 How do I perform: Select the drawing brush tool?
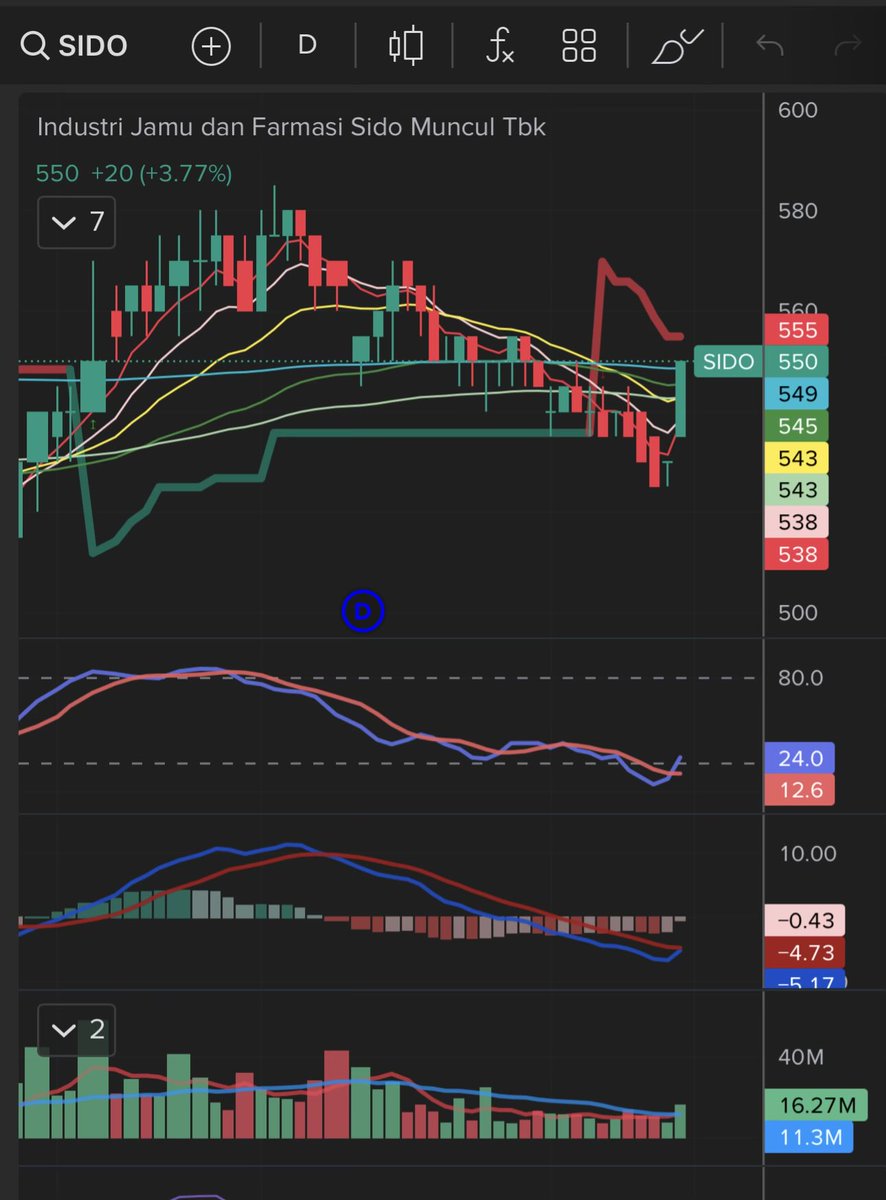pyautogui.click(x=677, y=46)
